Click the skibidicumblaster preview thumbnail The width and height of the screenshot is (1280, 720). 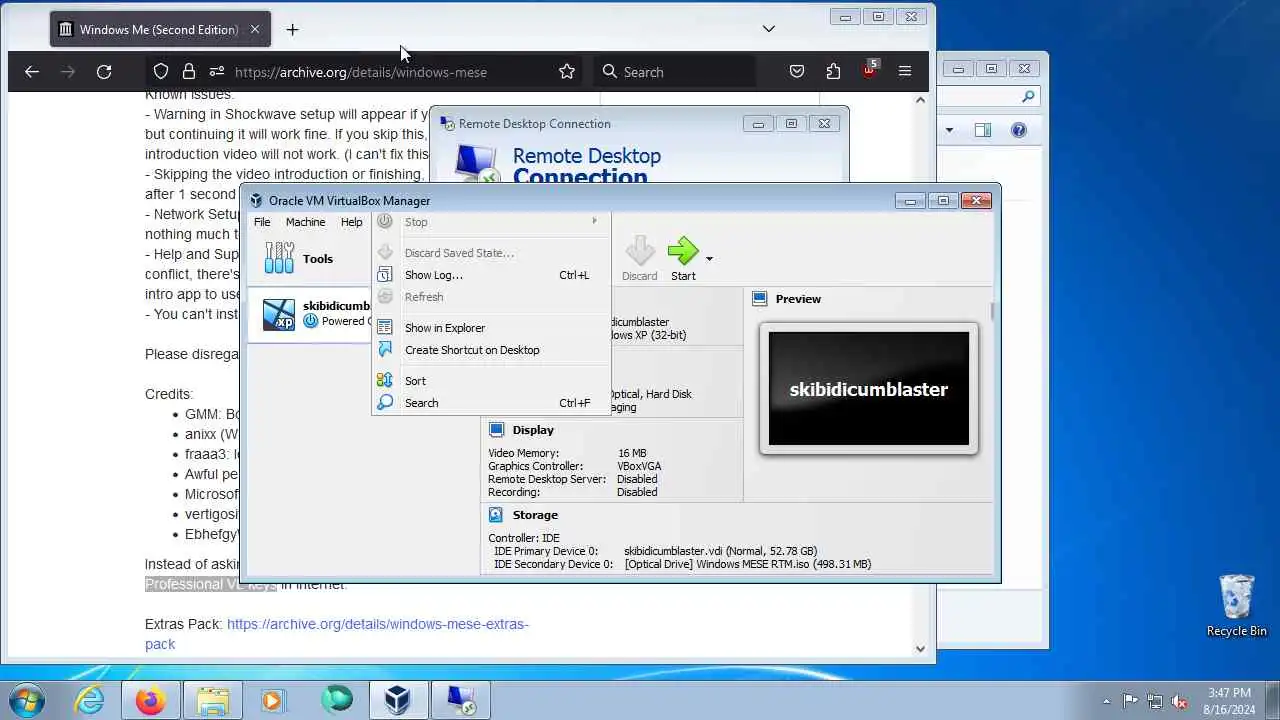[x=869, y=389]
